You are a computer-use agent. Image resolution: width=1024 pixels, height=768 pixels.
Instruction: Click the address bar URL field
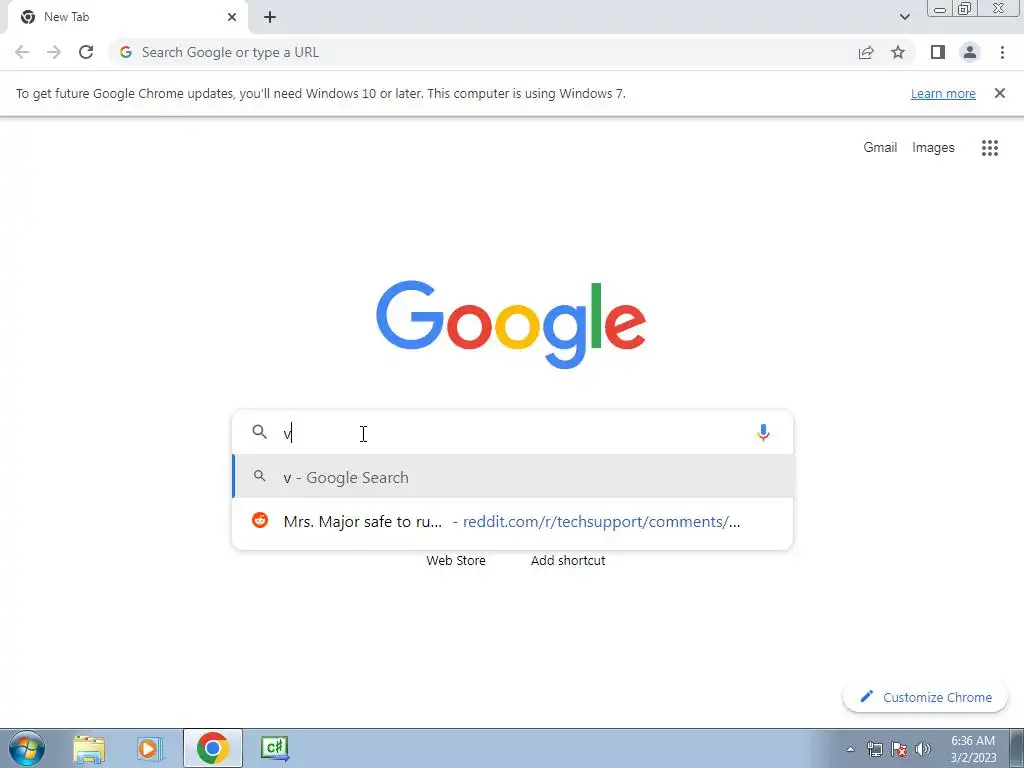click(x=482, y=52)
